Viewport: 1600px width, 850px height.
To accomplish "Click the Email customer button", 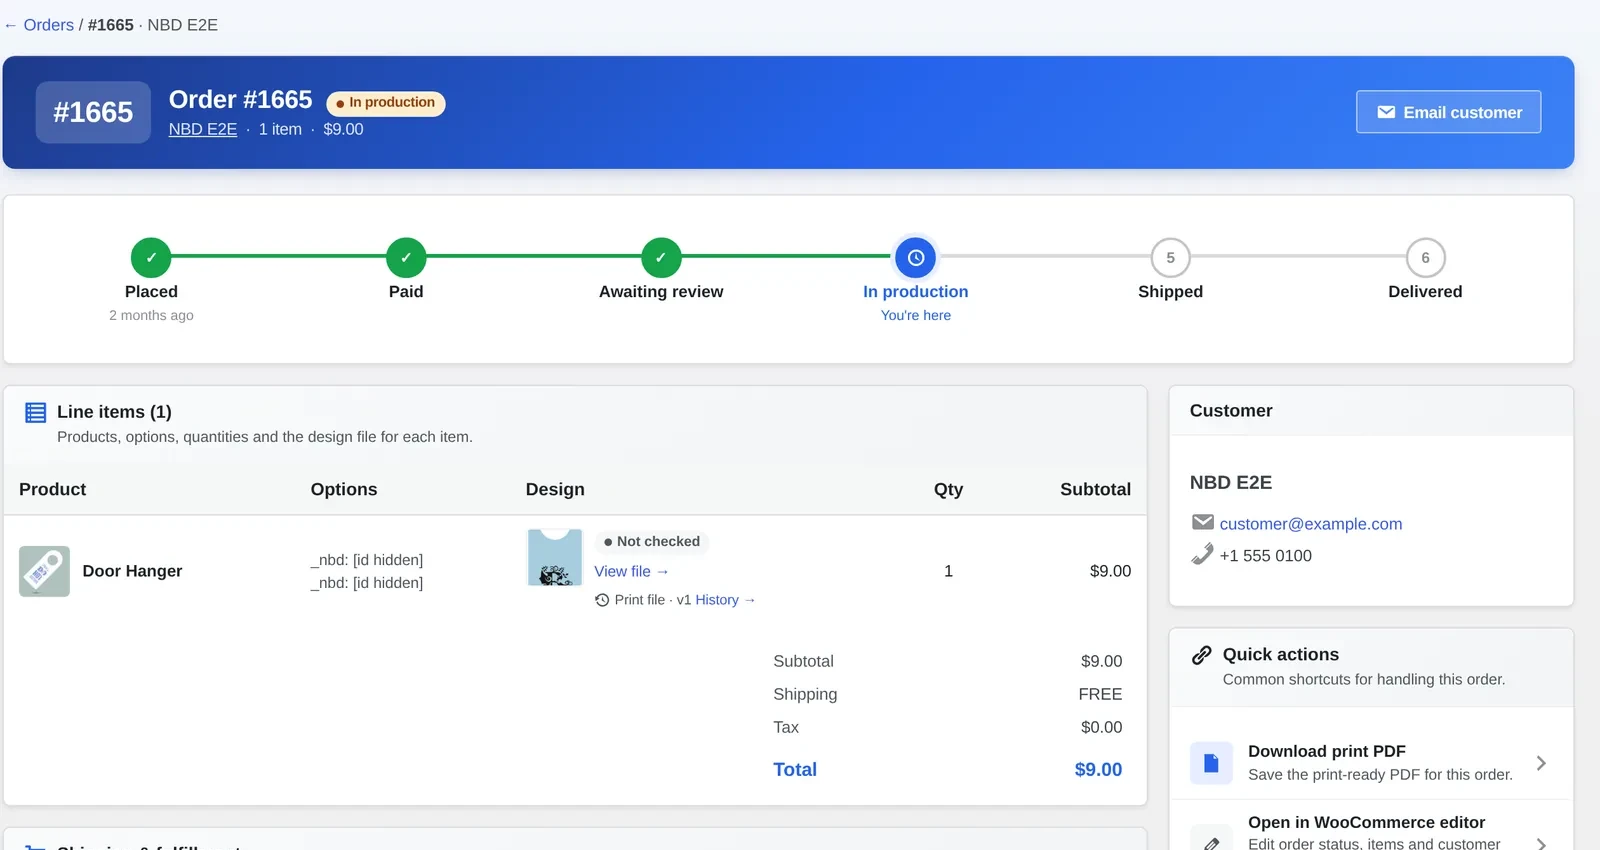I will coord(1448,112).
